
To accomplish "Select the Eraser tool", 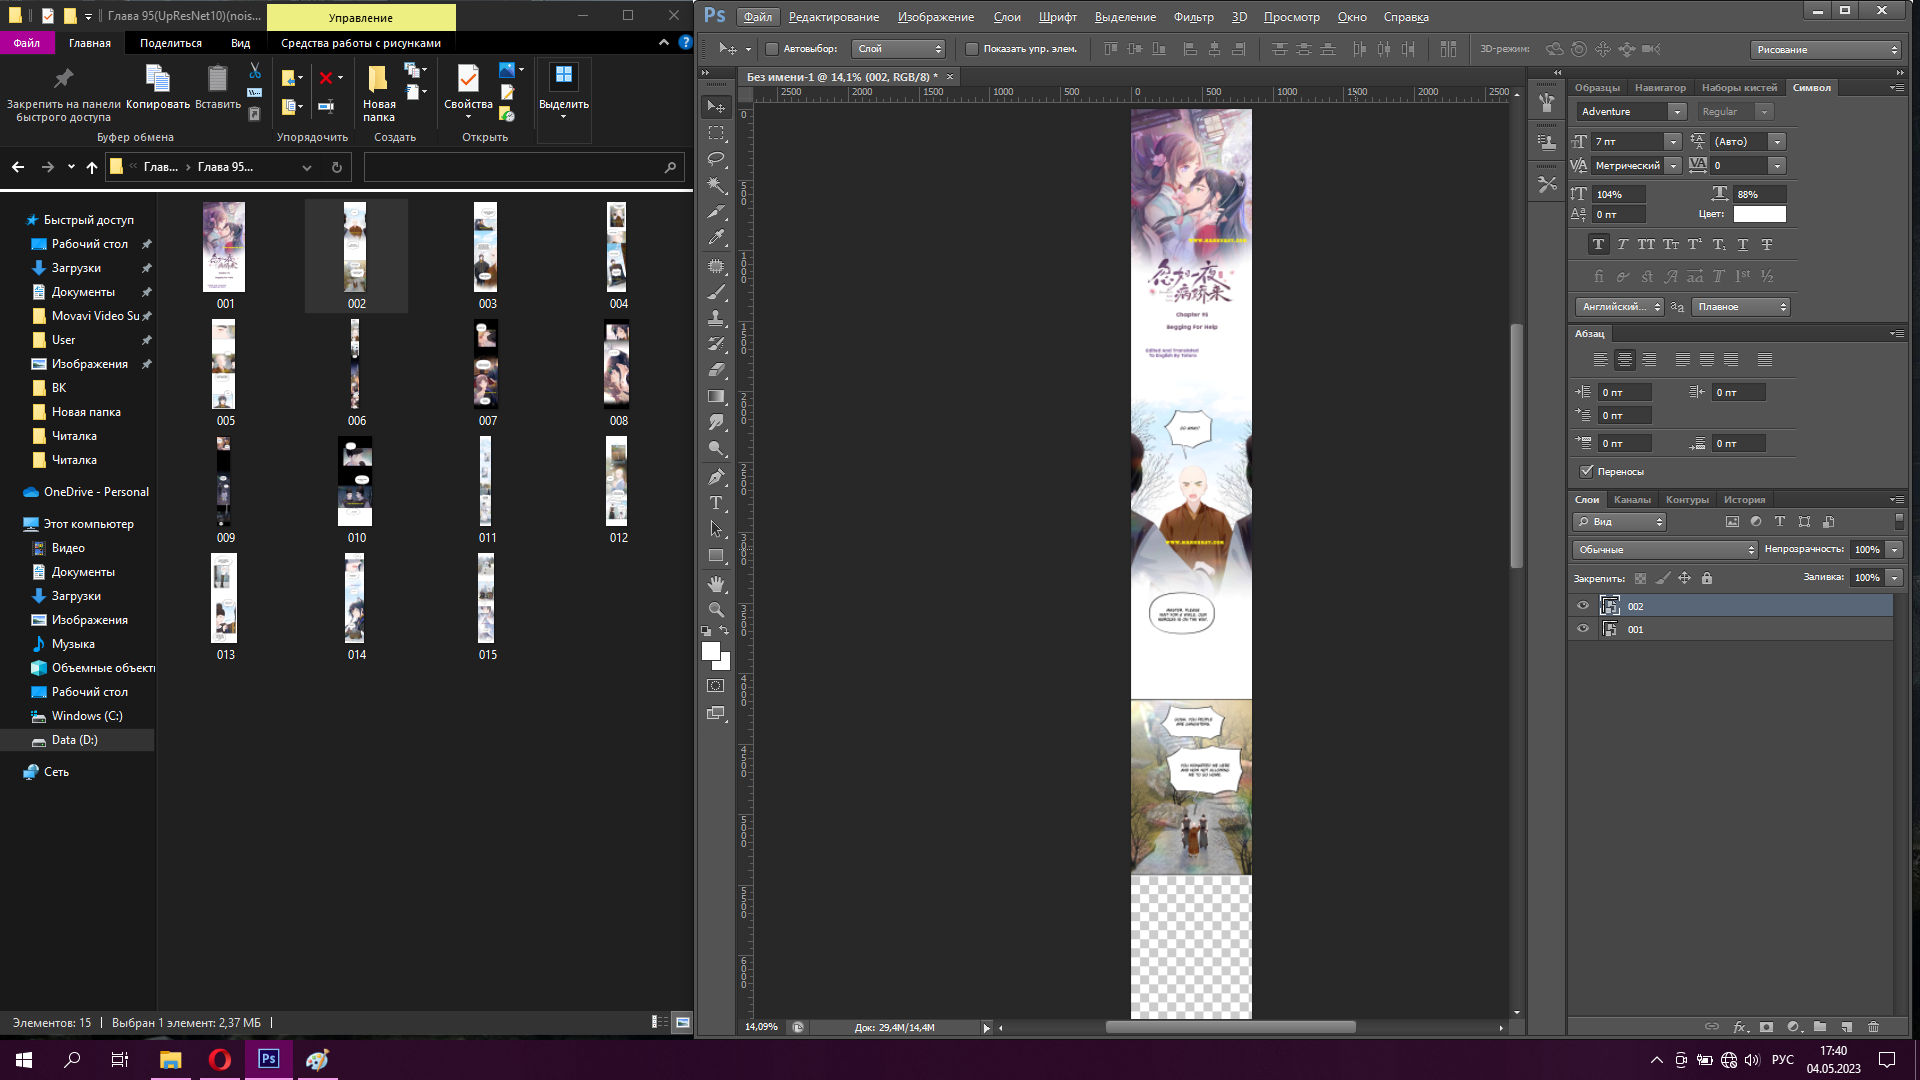I will [716, 370].
